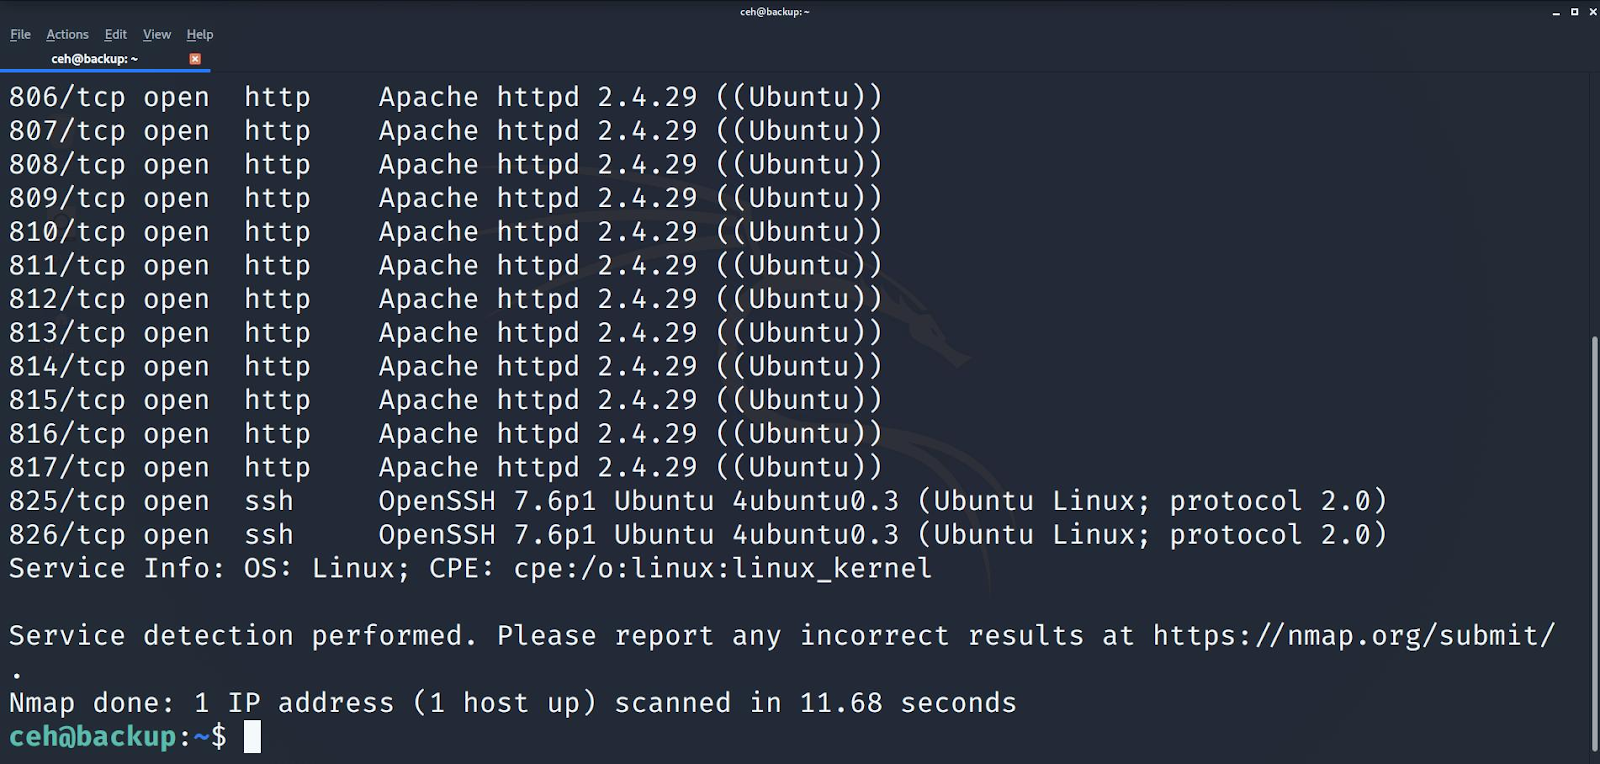Image resolution: width=1600 pixels, height=764 pixels.
Task: Minimize the terminal window
Action: click(x=1556, y=12)
